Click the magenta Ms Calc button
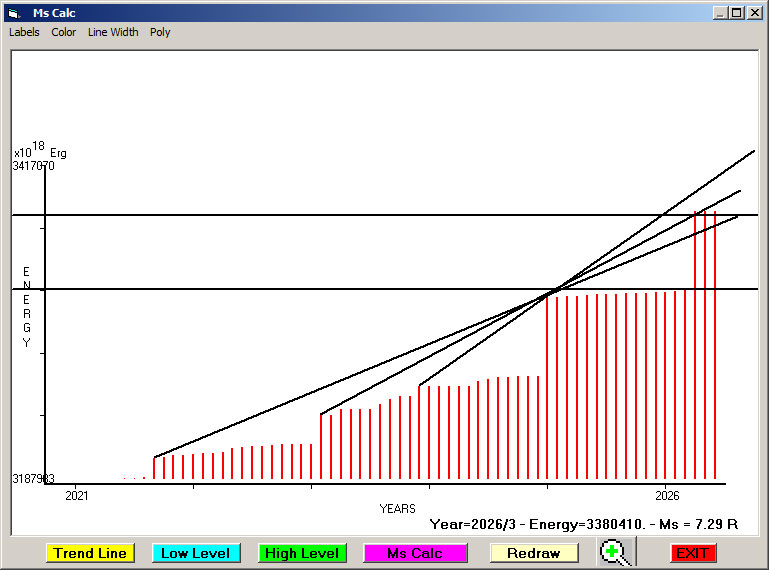This screenshot has height=570, width=769. pos(415,553)
